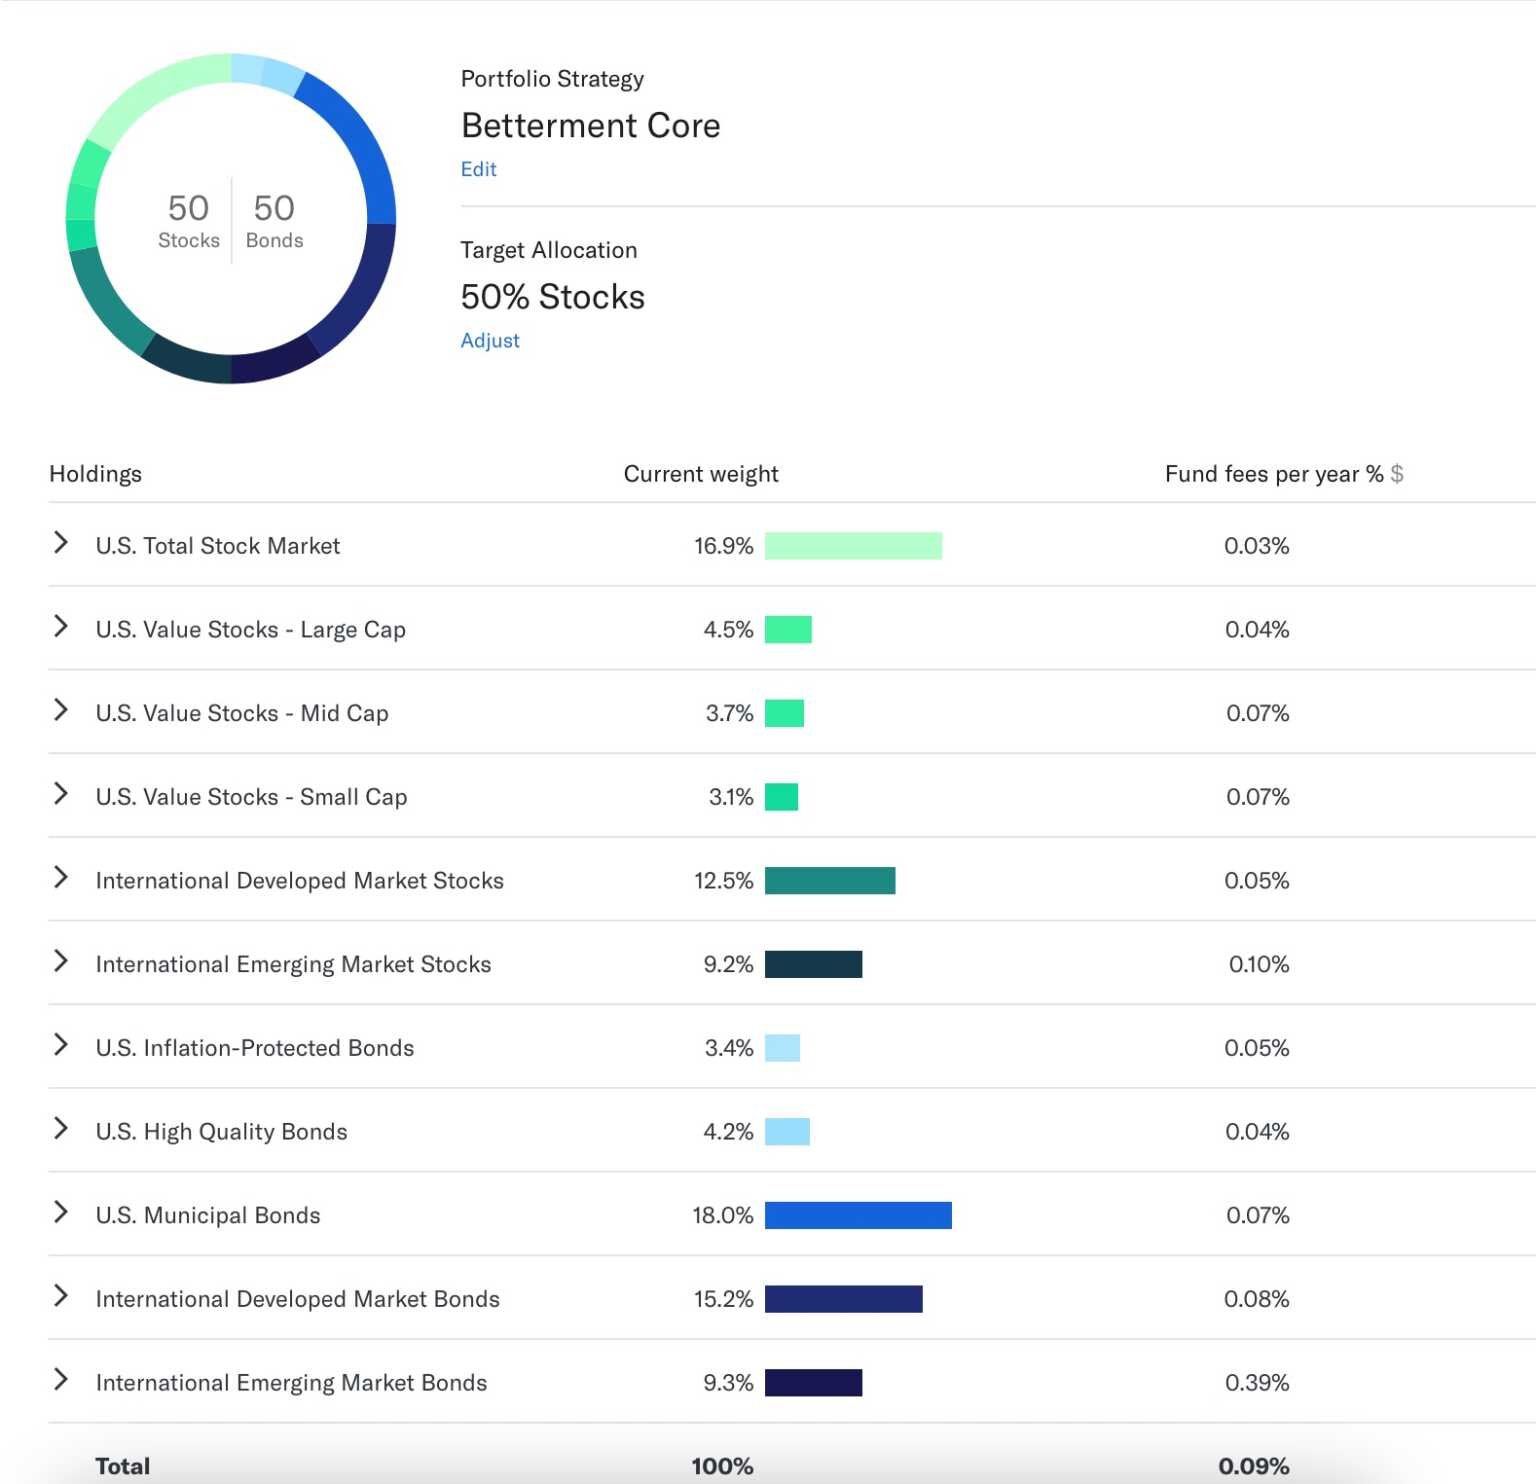This screenshot has width=1536, height=1484.
Task: Expand U.S. Municipal Bonds row
Action: (61, 1213)
